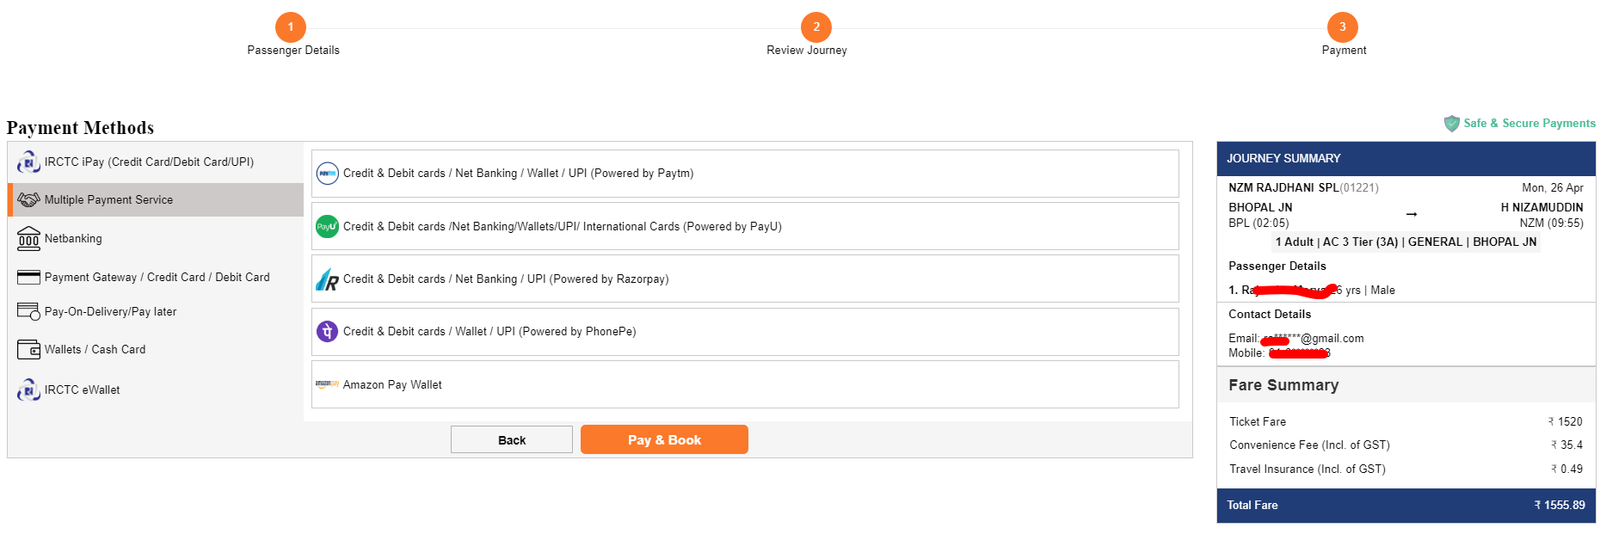Viewport: 1600px width, 539px height.
Task: Click the Multiple Payment Service handshake icon
Action: 28,200
